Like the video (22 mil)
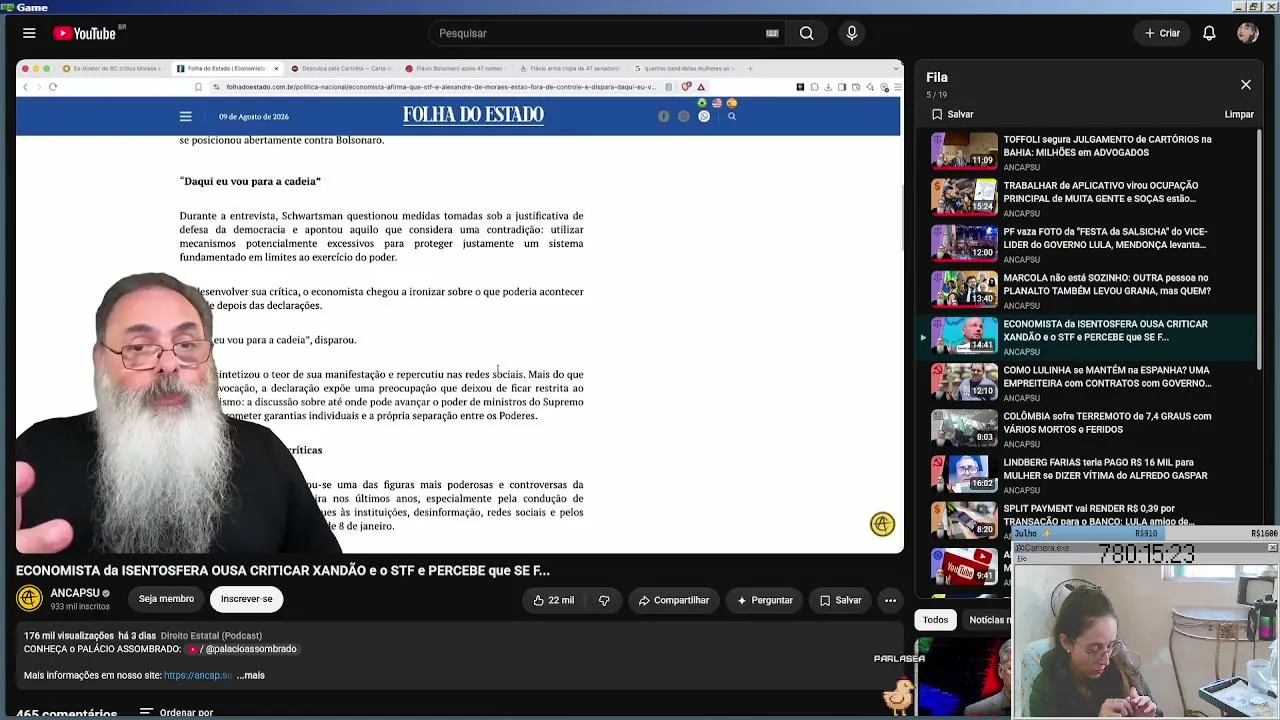Viewport: 1280px width, 720px height. (x=554, y=600)
